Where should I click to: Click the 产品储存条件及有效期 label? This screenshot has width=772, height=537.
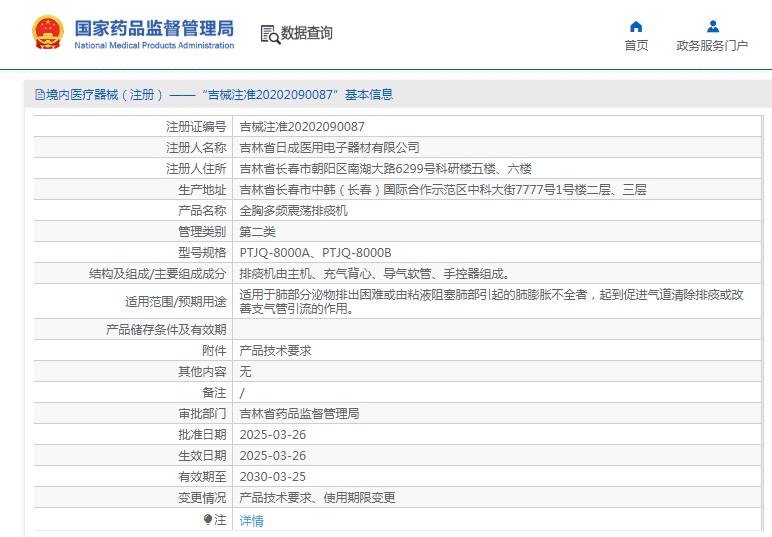click(166, 330)
